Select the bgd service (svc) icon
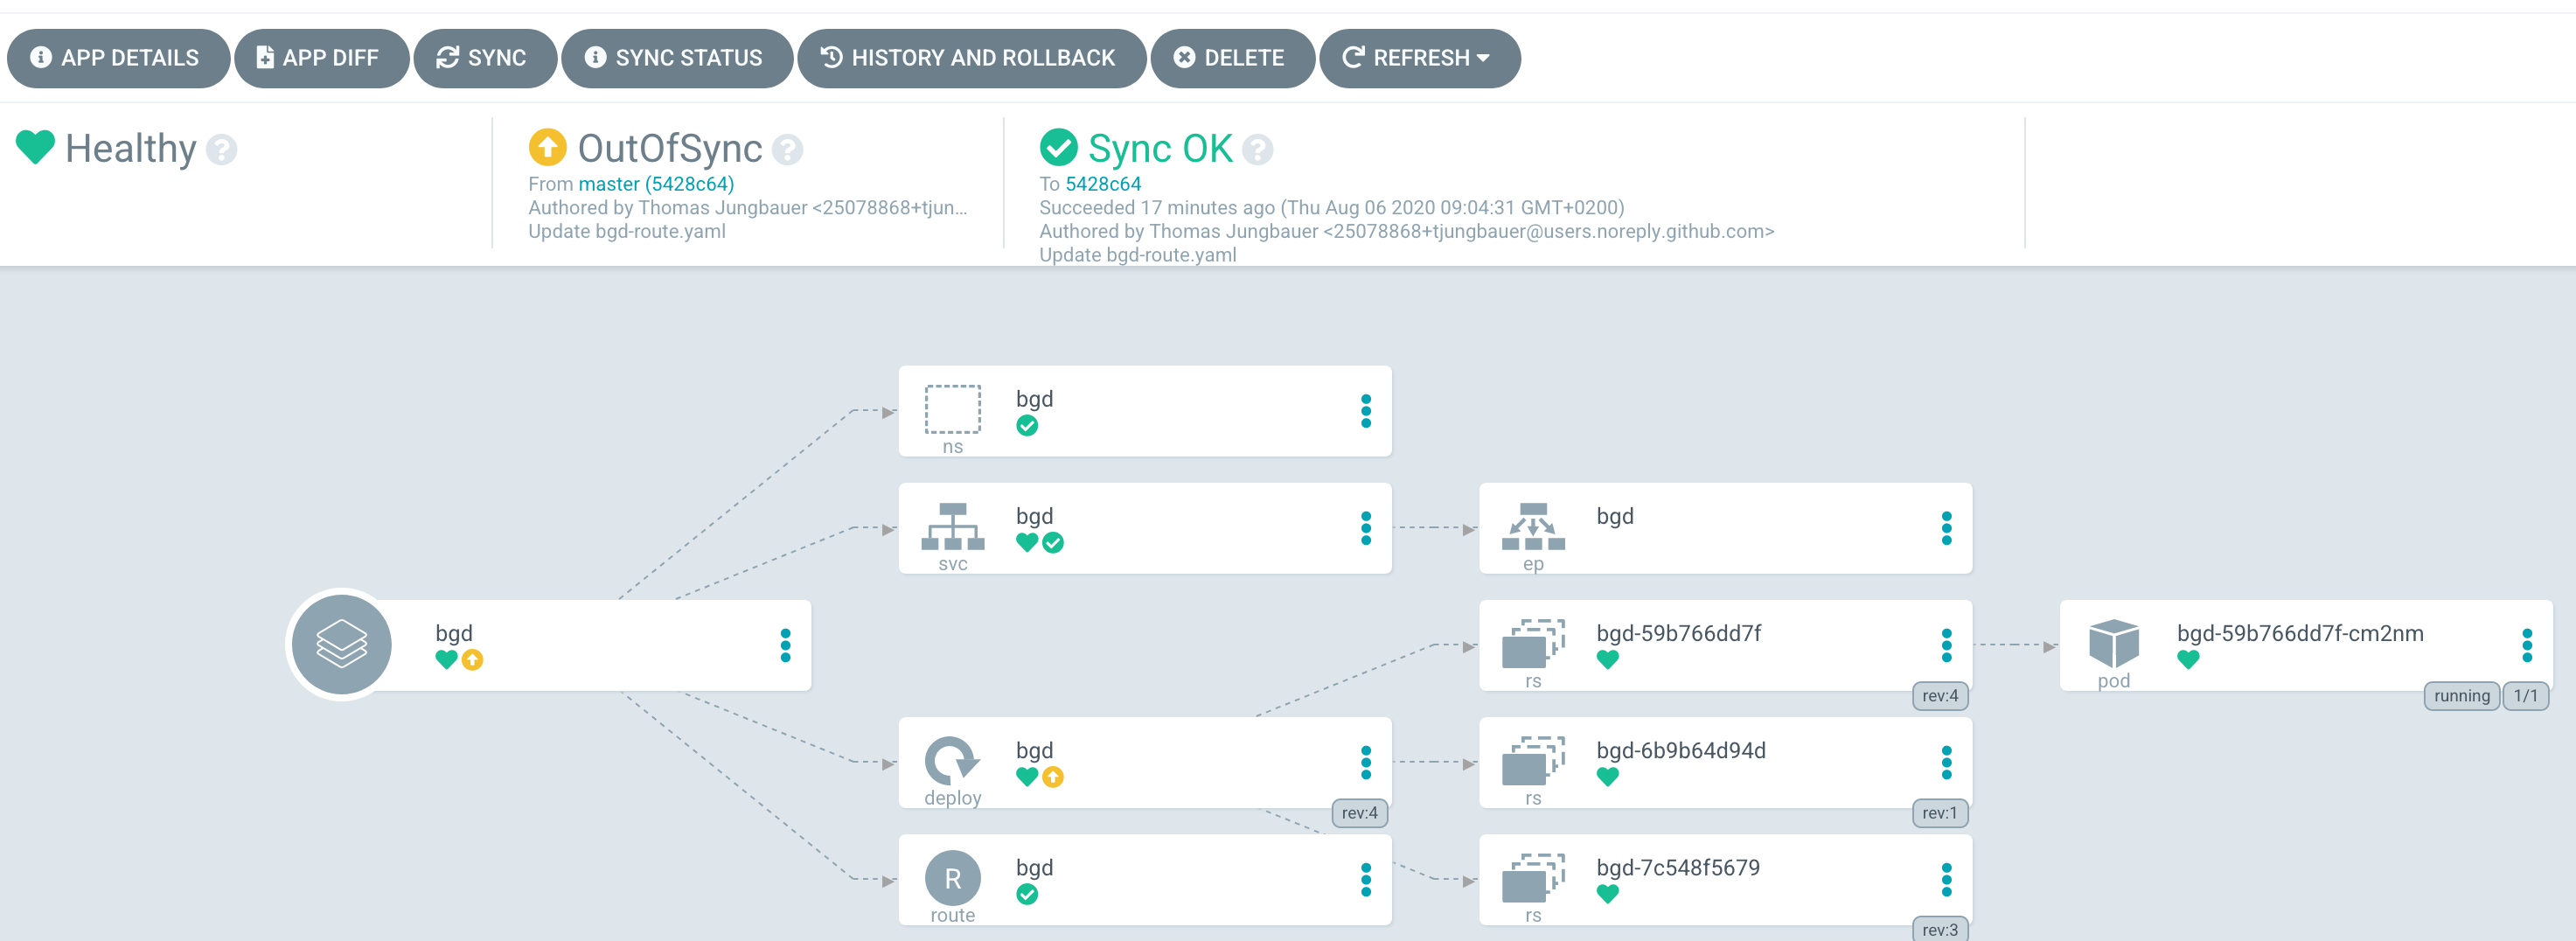Viewport: 2576px width, 941px height. coord(953,530)
